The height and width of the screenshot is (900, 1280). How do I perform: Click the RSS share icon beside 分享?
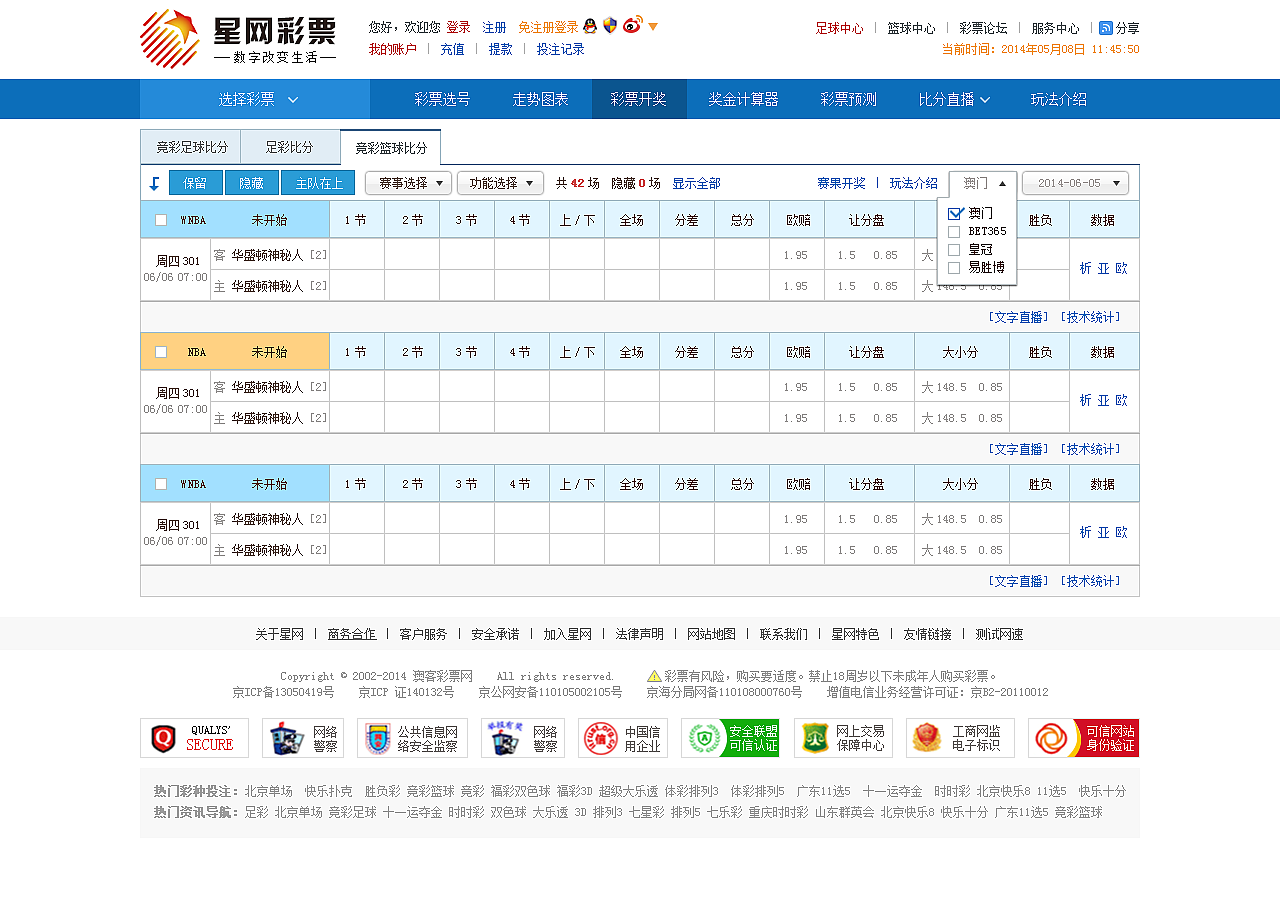coord(1106,28)
